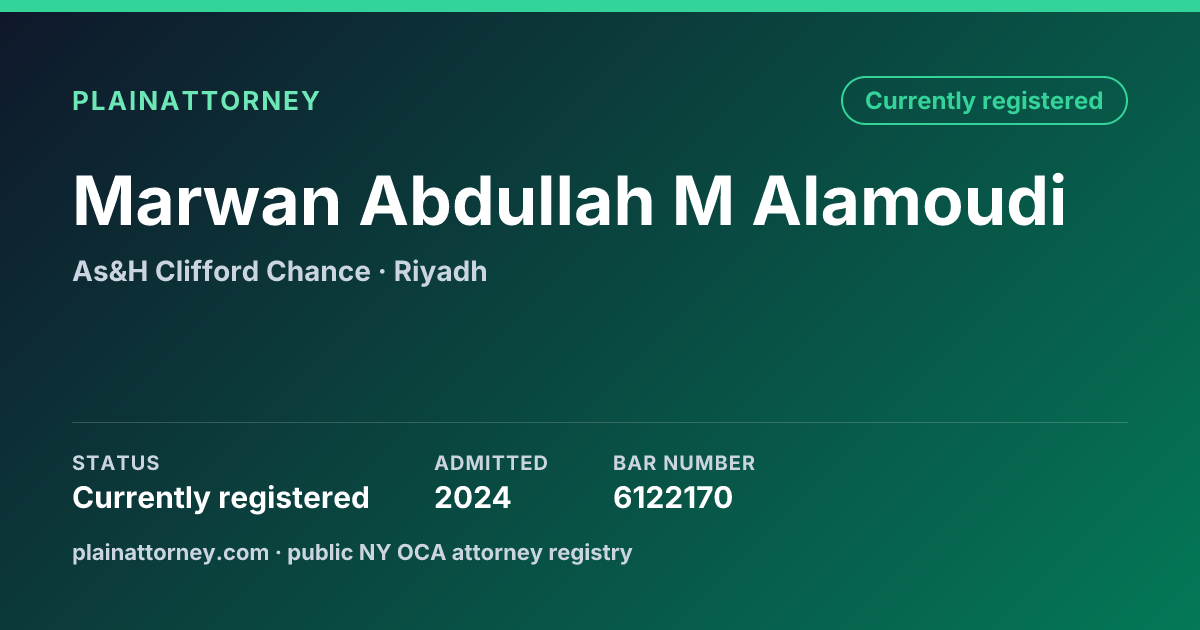The height and width of the screenshot is (630, 1200).
Task: Click the public NY OCA attorney registry text
Action: coord(460,553)
